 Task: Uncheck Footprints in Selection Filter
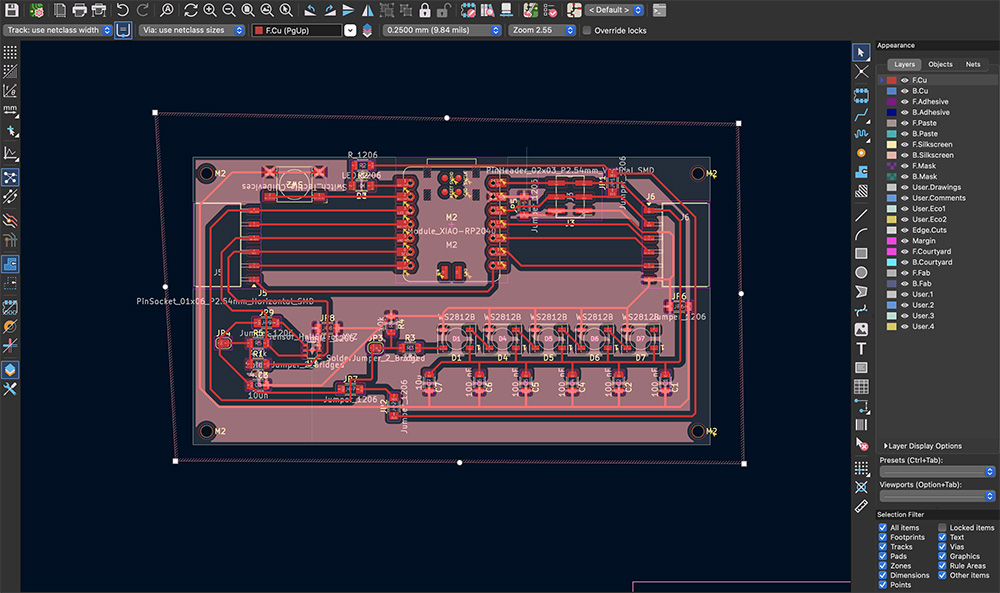coord(883,537)
